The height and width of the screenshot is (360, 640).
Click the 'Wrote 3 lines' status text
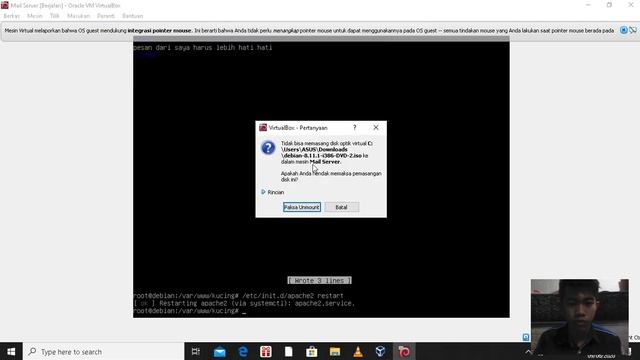(x=319, y=280)
